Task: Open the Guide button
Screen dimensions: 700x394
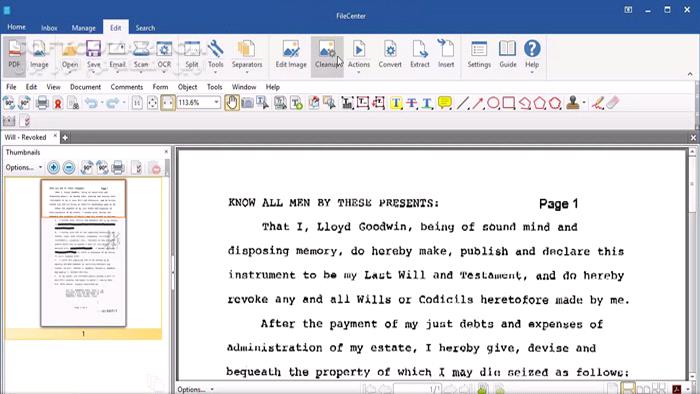Action: [x=508, y=54]
